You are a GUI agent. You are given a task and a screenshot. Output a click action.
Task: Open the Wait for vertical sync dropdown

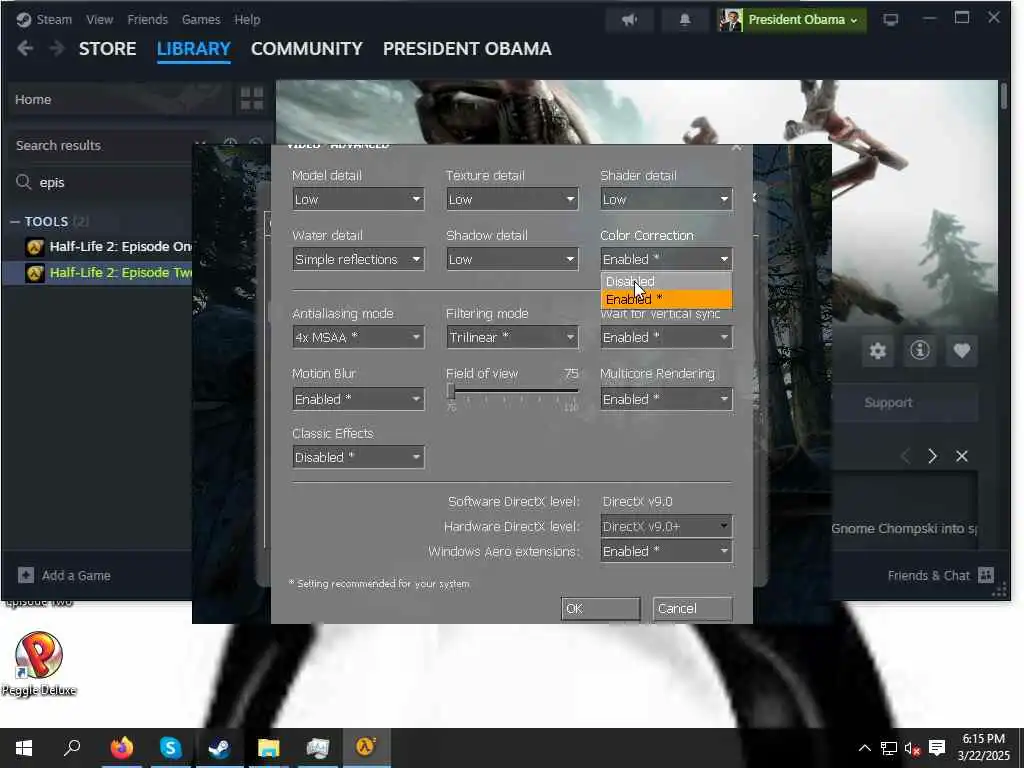[667, 338]
